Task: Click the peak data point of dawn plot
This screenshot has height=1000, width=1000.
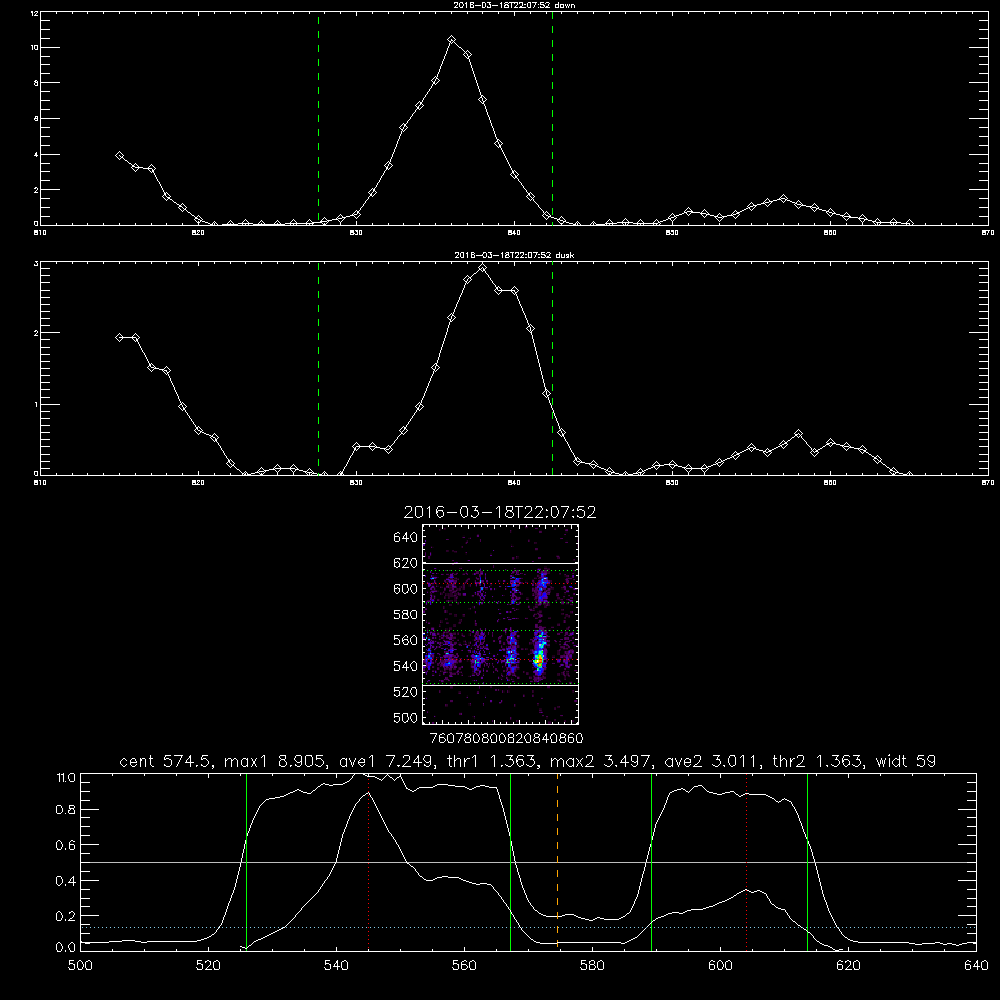Action: coord(452,40)
